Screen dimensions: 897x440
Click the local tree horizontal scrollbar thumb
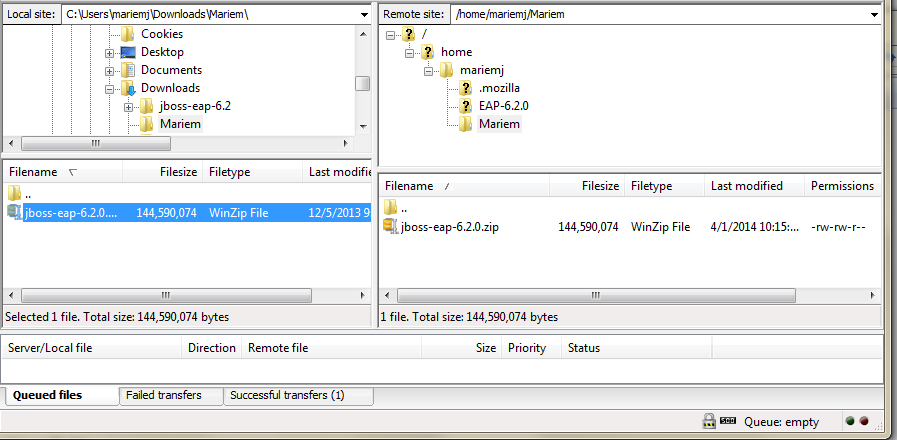(x=96, y=143)
